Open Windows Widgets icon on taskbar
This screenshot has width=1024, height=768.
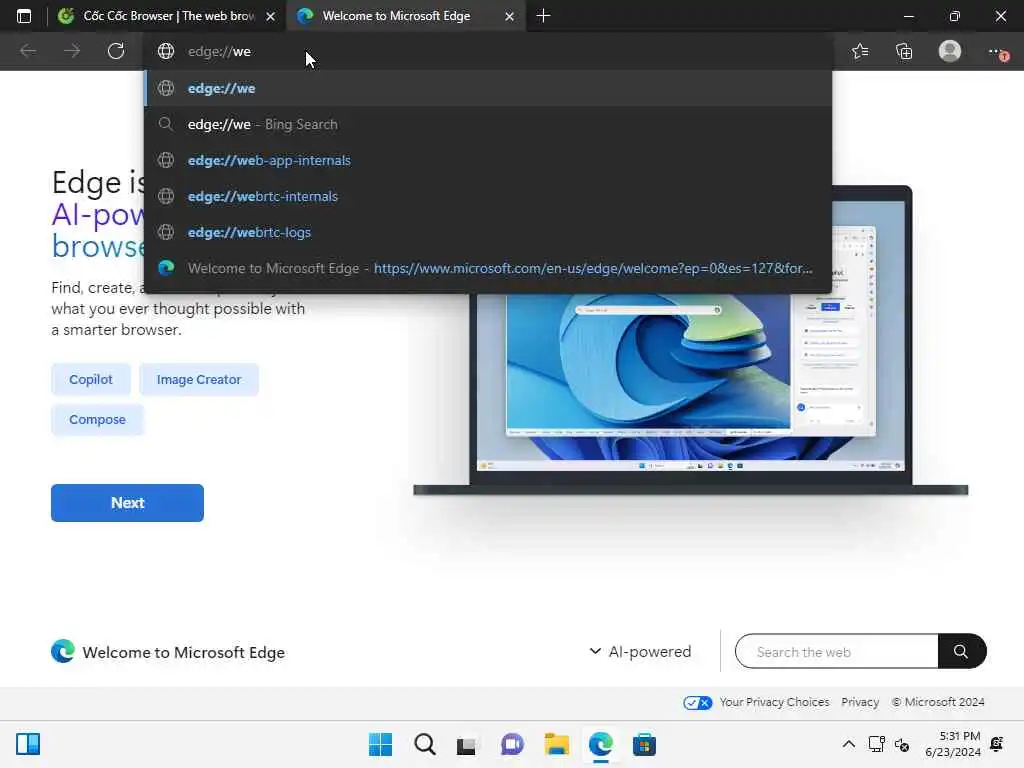coord(28,744)
